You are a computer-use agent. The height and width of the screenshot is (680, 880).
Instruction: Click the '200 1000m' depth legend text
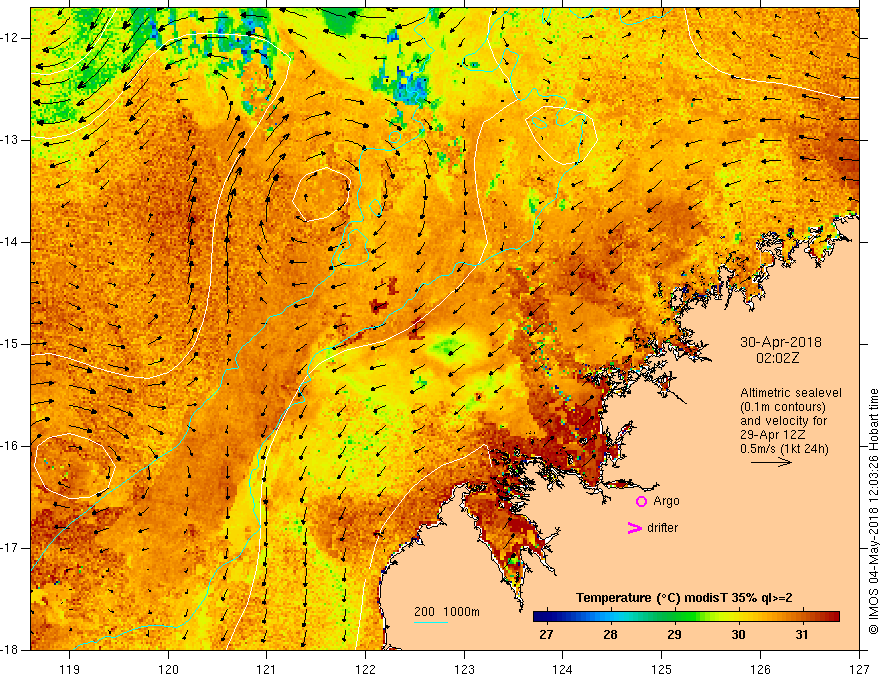(x=447, y=612)
